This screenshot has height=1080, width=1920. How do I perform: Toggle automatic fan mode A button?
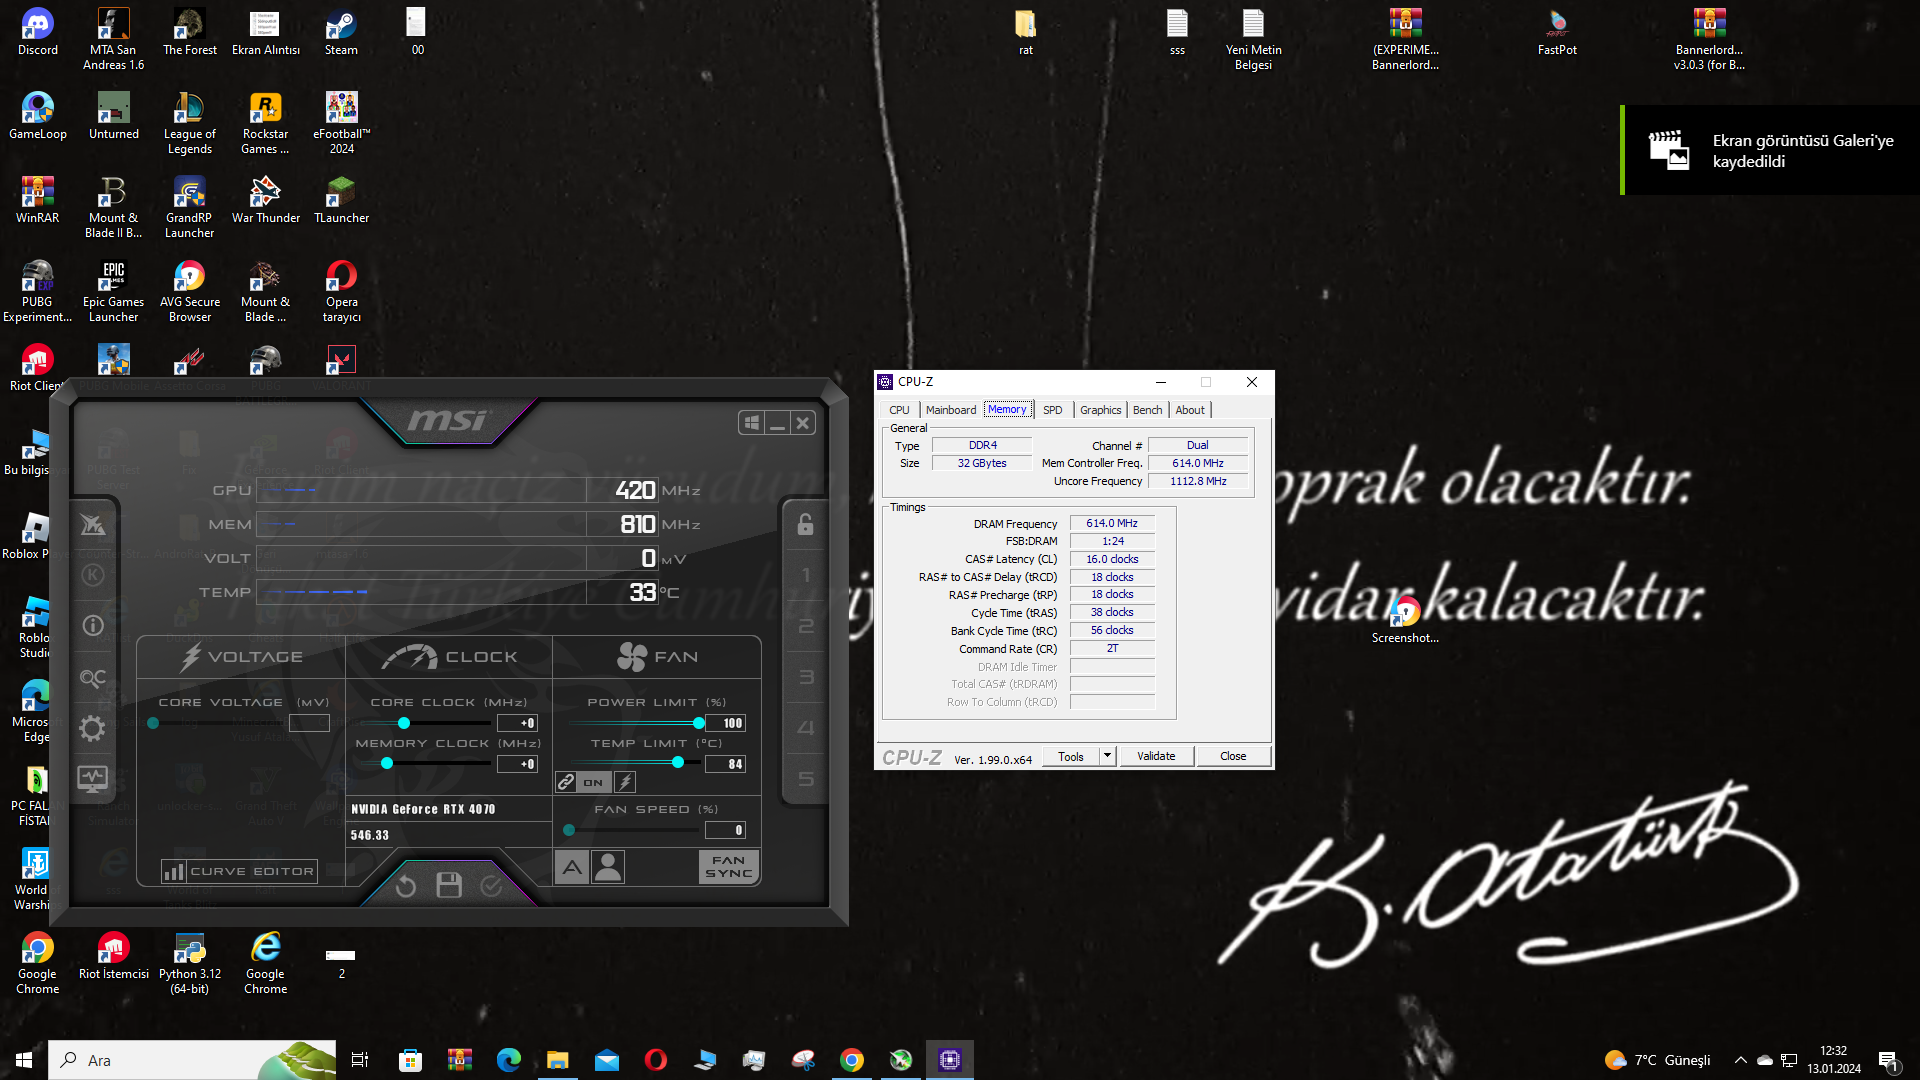pyautogui.click(x=572, y=867)
